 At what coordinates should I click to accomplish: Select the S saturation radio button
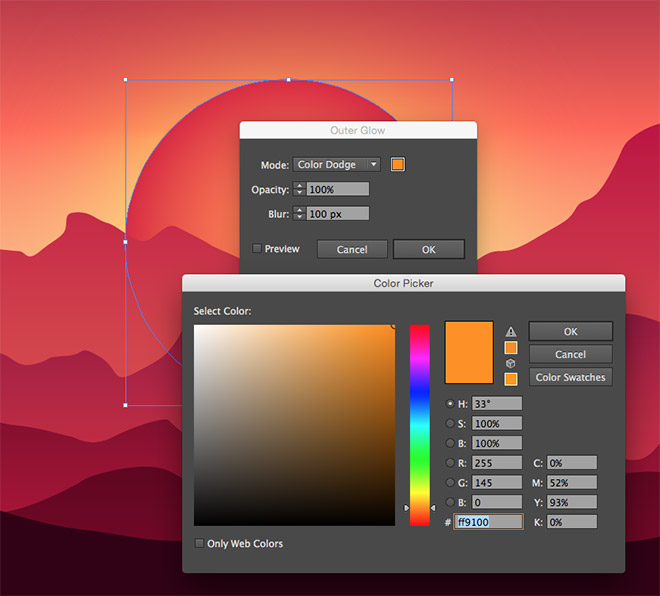(x=450, y=423)
